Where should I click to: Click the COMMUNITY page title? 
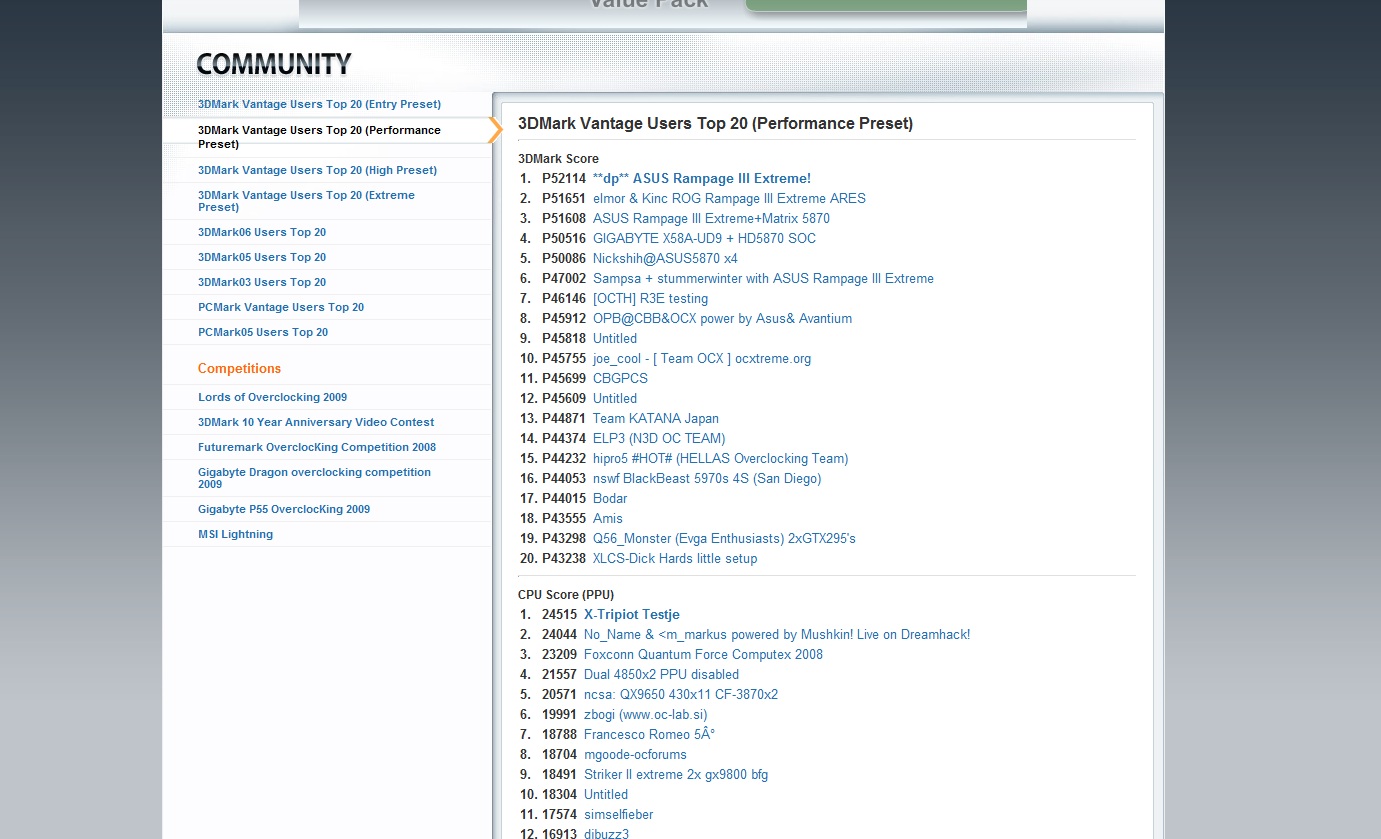tap(274, 64)
